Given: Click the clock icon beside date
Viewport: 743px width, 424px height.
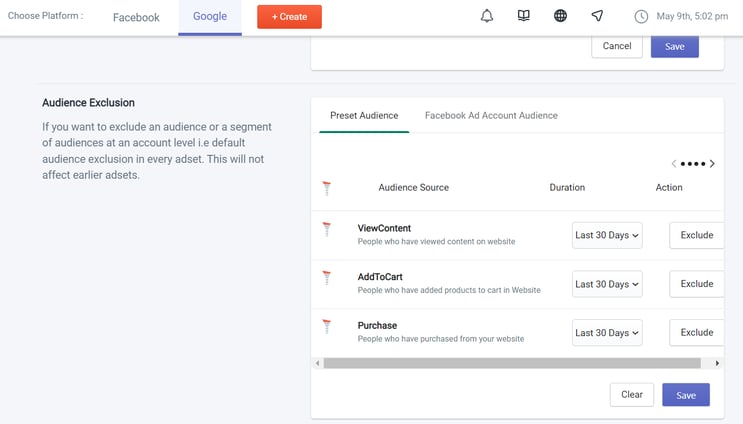Looking at the screenshot, I should click(x=641, y=17).
